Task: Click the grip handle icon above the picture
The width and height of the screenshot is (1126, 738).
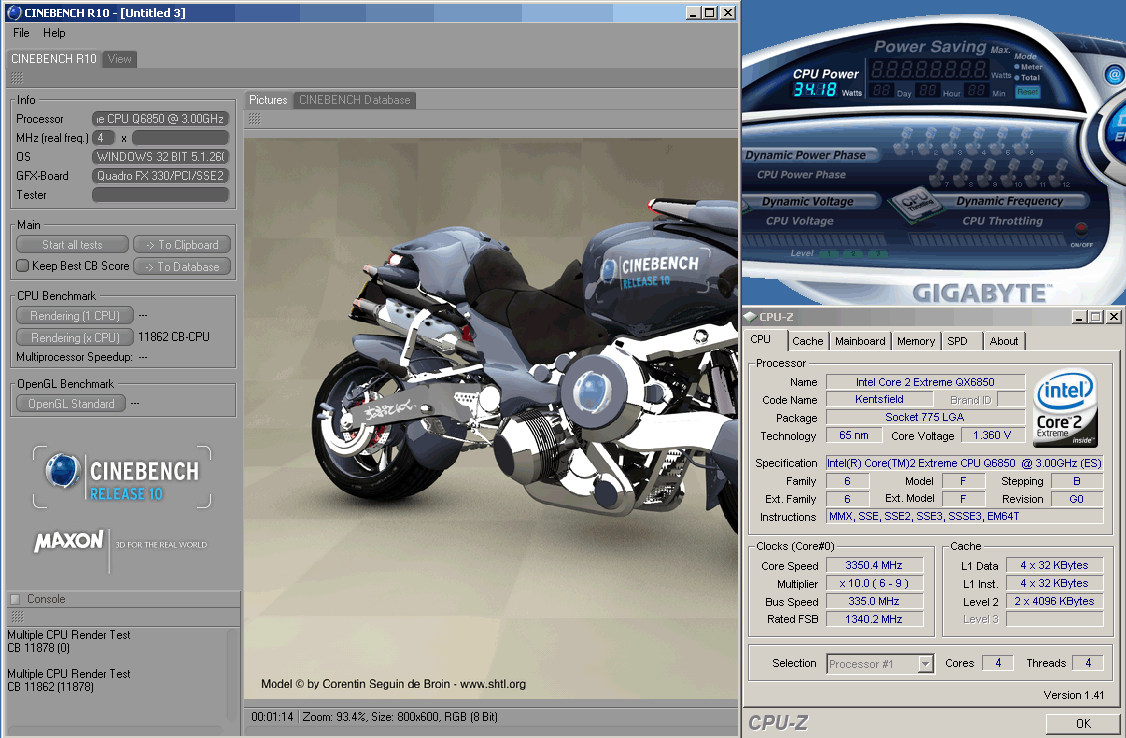Action: pos(254,118)
